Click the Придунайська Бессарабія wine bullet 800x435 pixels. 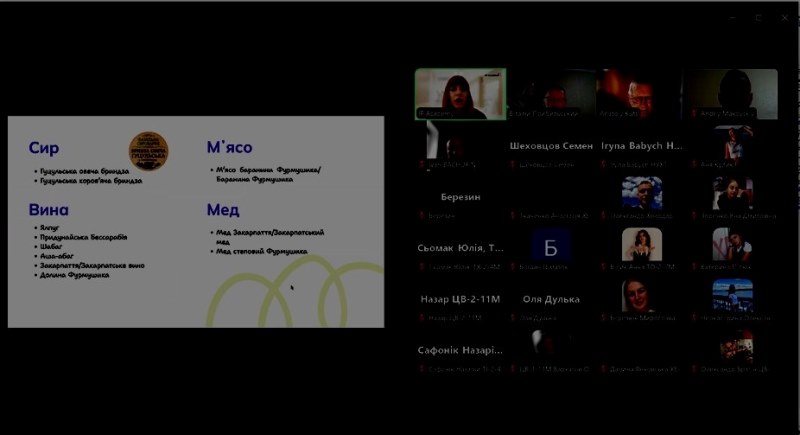84,237
